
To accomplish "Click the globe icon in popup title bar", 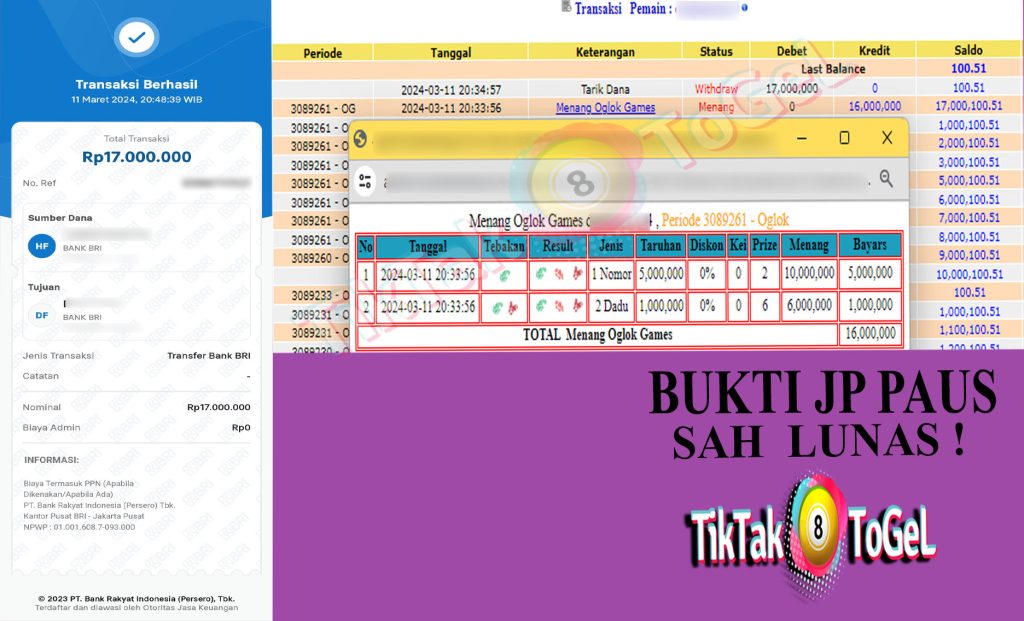I will click(361, 139).
